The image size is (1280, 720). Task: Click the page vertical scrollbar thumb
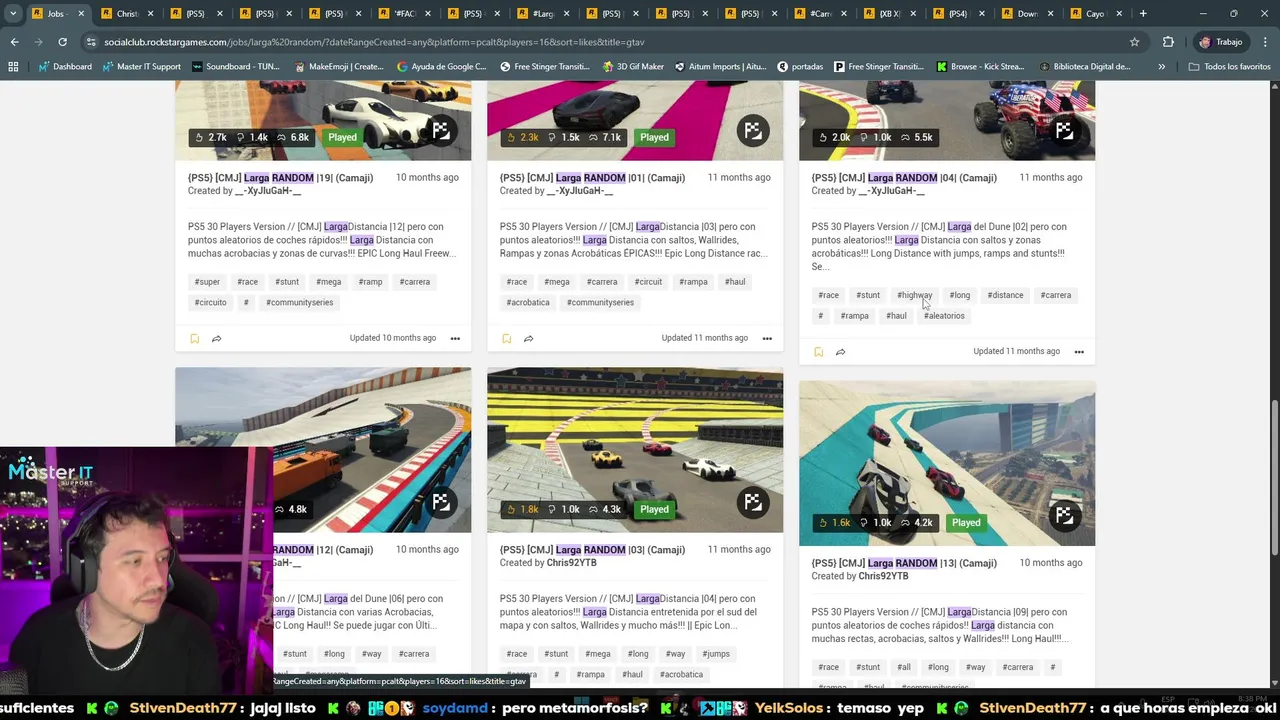(x=1274, y=478)
